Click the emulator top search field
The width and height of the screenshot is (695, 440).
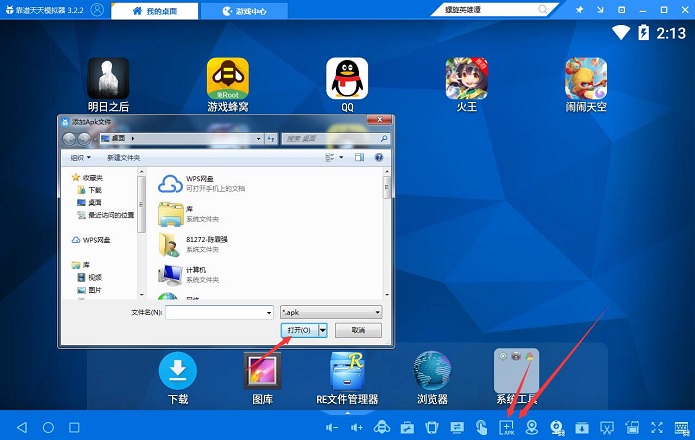point(490,9)
